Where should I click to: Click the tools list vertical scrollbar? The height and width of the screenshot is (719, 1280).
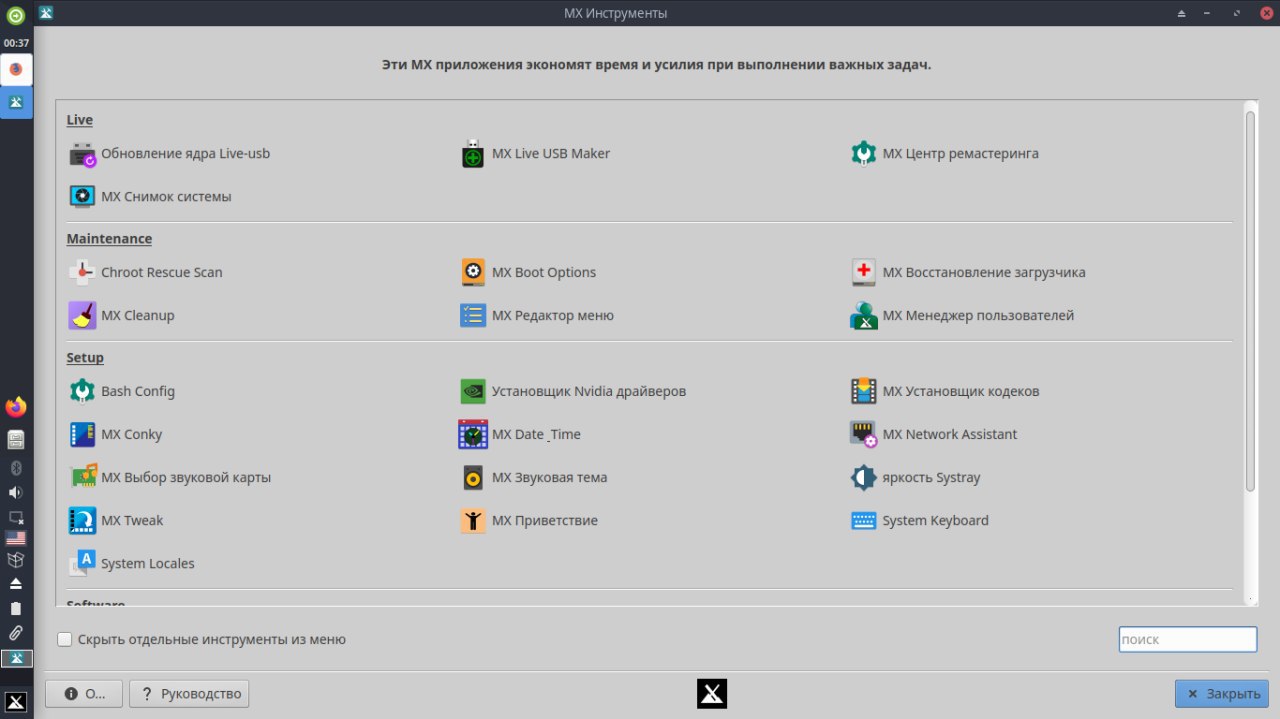point(1250,301)
